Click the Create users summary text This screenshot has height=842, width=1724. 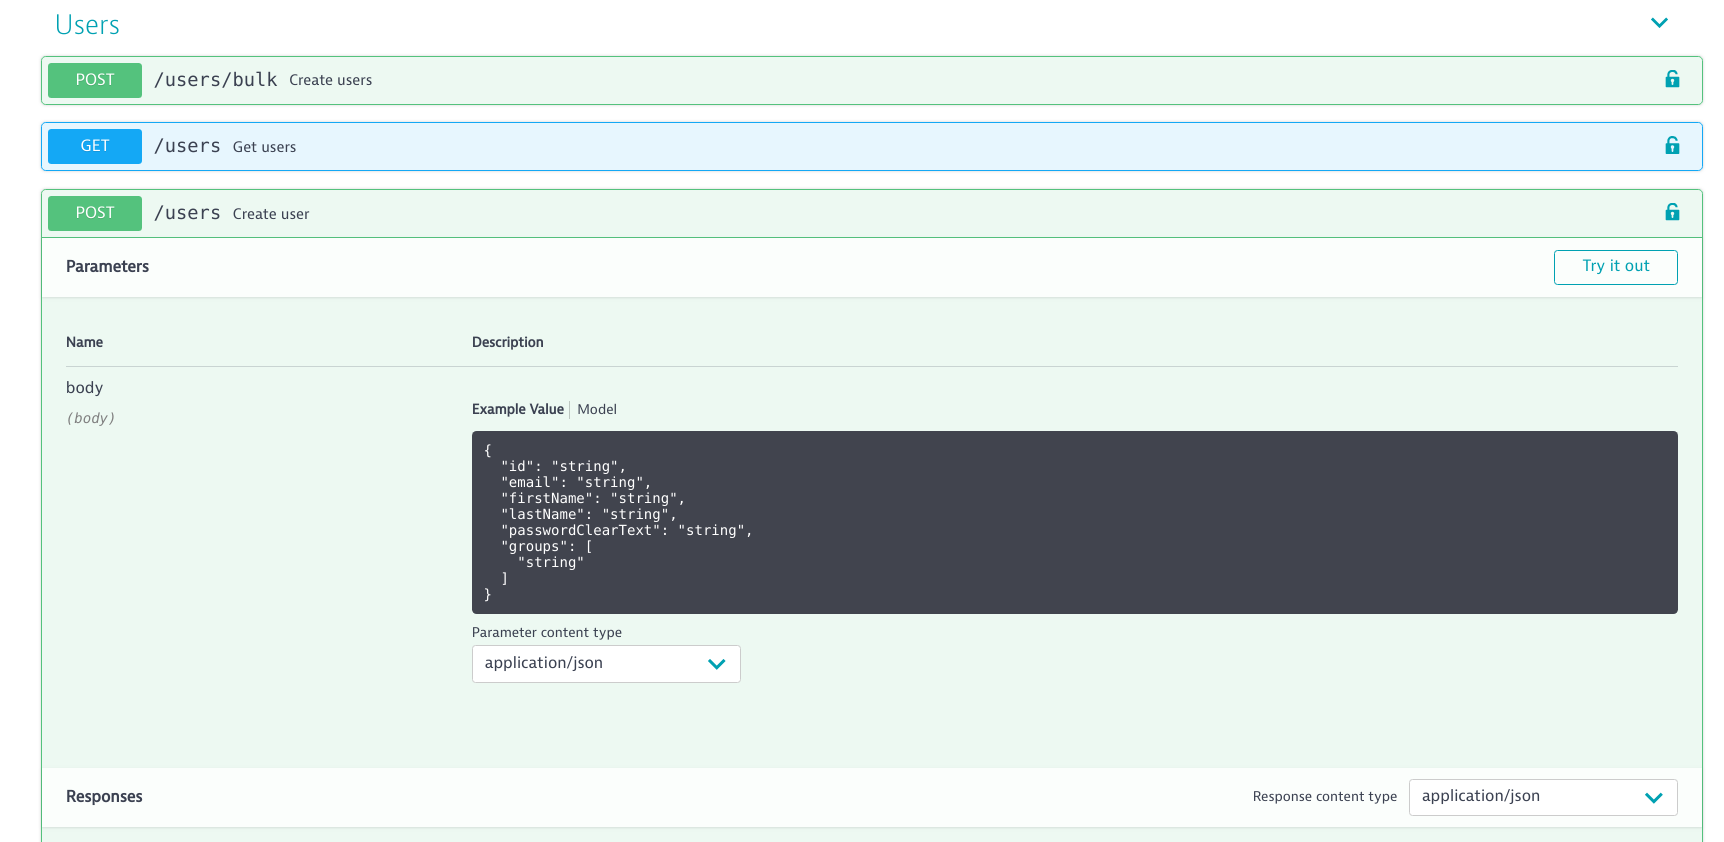330,80
